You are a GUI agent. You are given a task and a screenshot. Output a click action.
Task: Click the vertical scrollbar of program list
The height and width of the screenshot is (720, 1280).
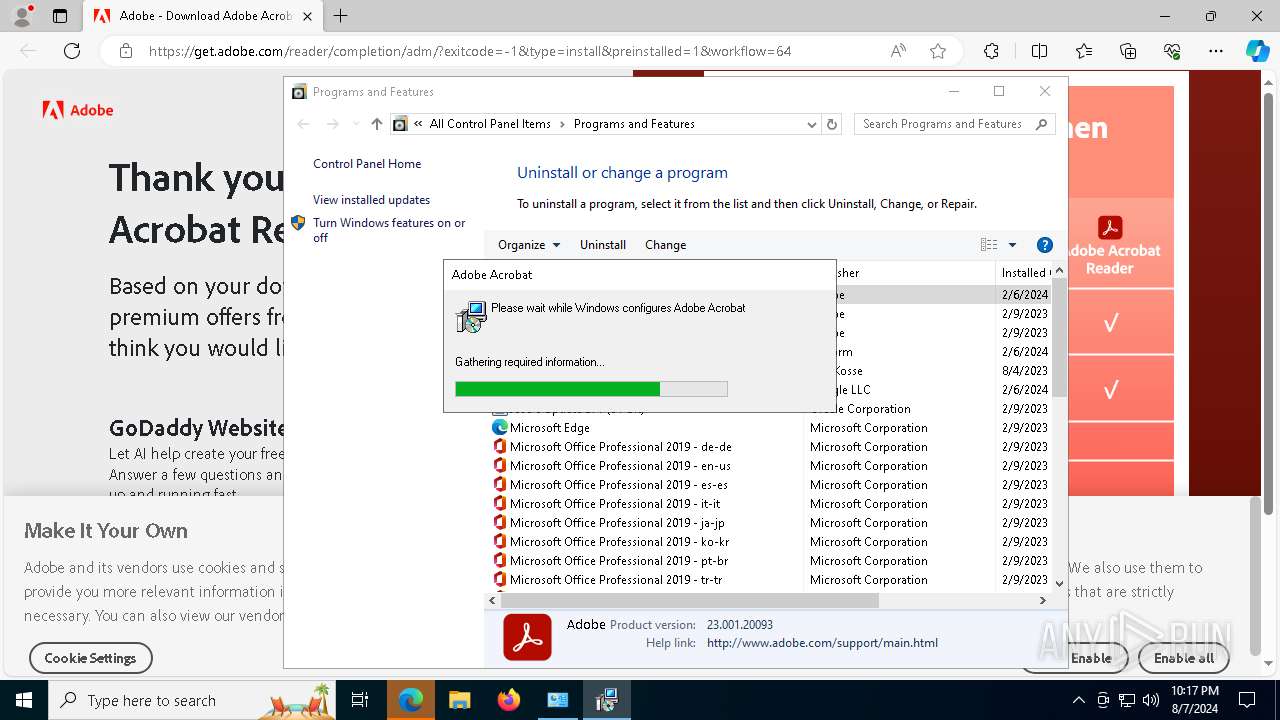(1060, 340)
